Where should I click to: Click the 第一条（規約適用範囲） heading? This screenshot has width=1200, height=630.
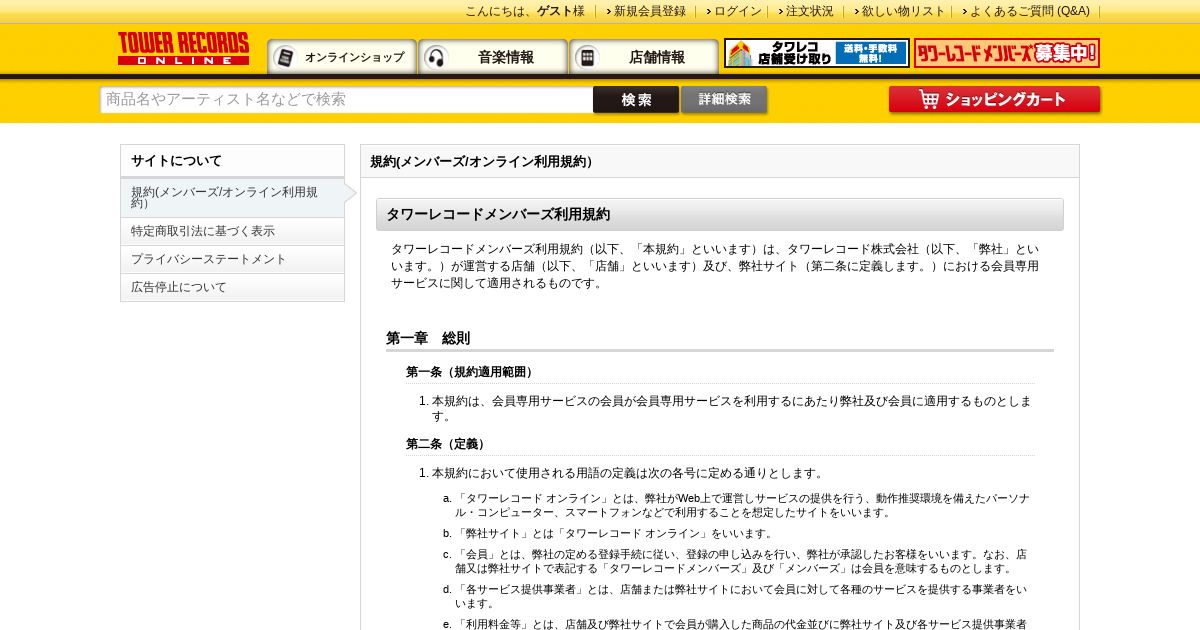tap(472, 372)
